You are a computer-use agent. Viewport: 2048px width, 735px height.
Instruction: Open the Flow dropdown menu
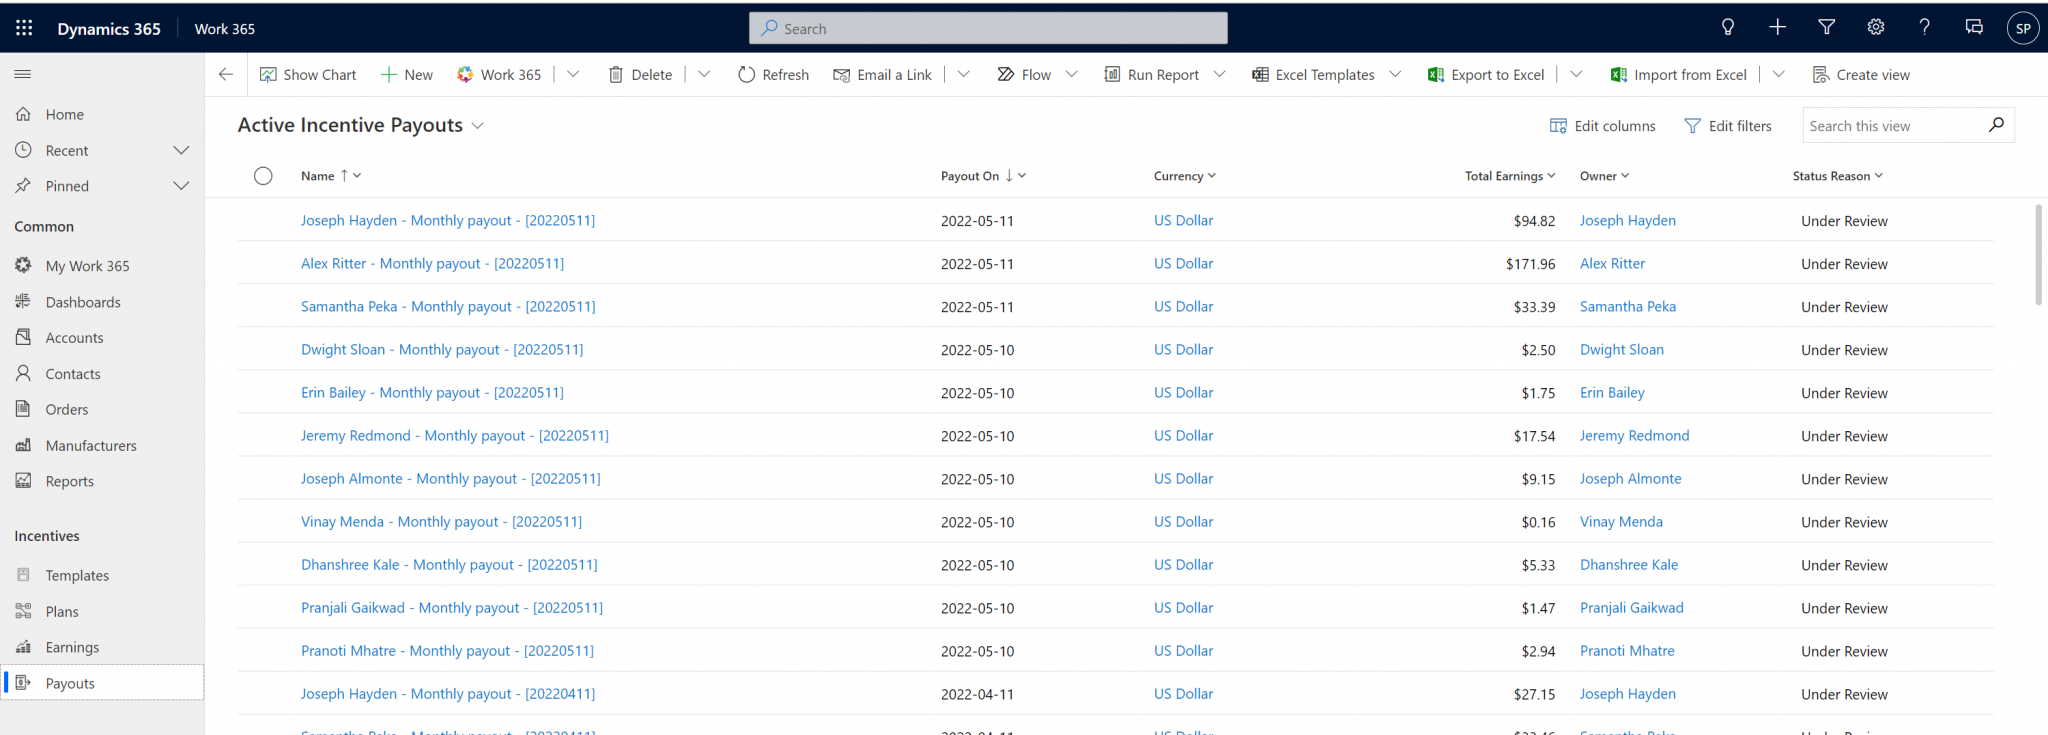(x=1071, y=75)
